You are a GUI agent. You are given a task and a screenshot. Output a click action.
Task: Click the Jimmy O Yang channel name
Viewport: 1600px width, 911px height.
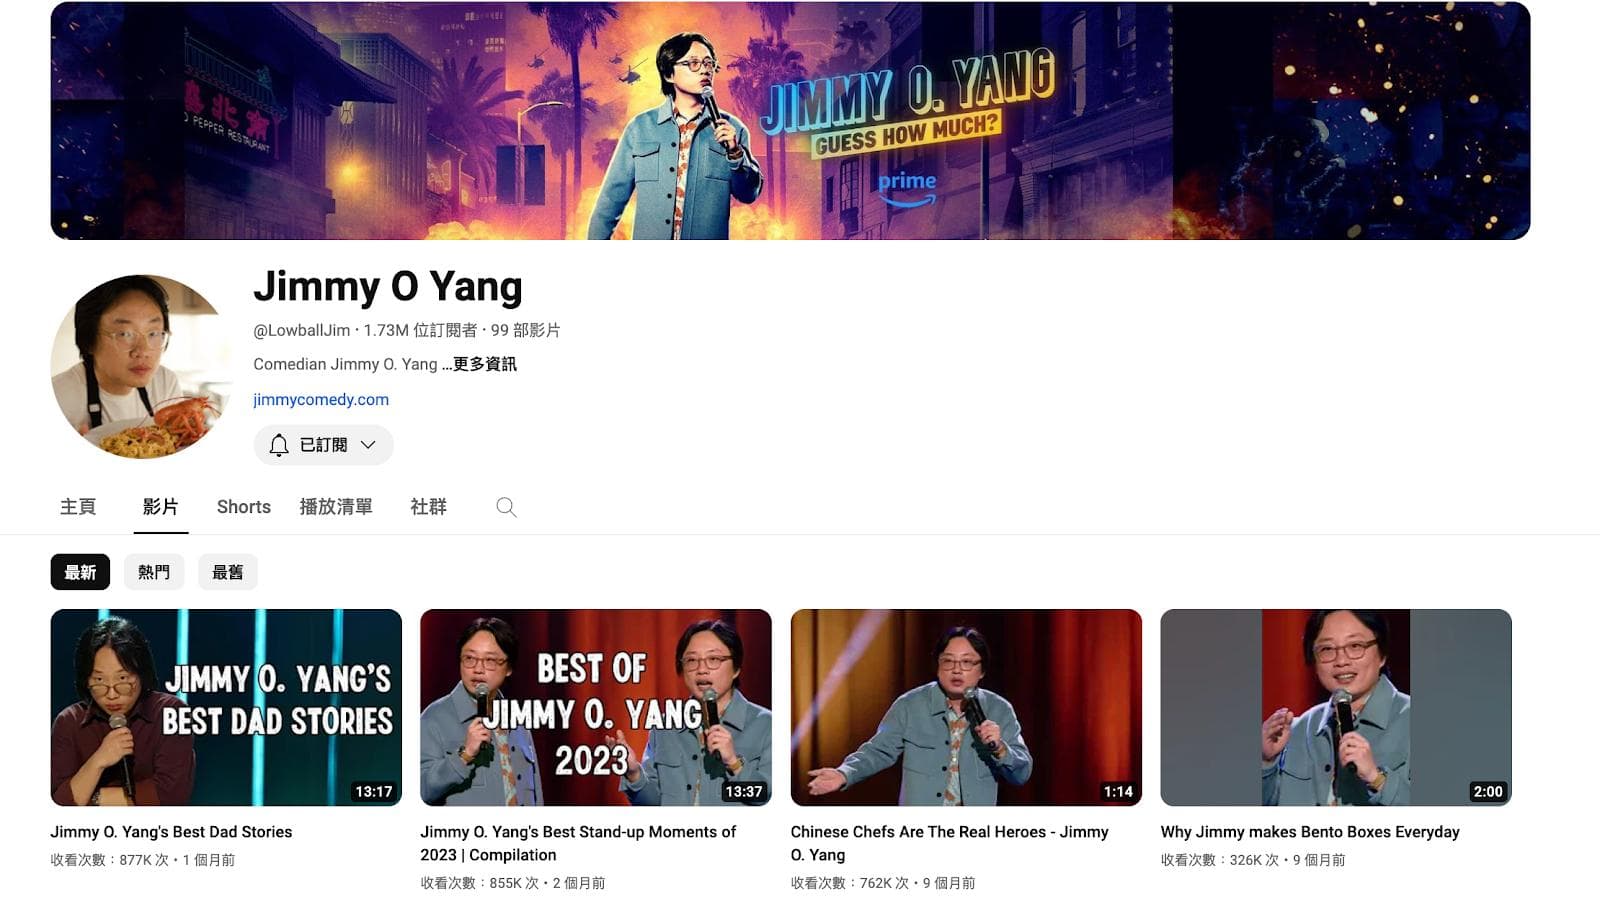point(388,286)
